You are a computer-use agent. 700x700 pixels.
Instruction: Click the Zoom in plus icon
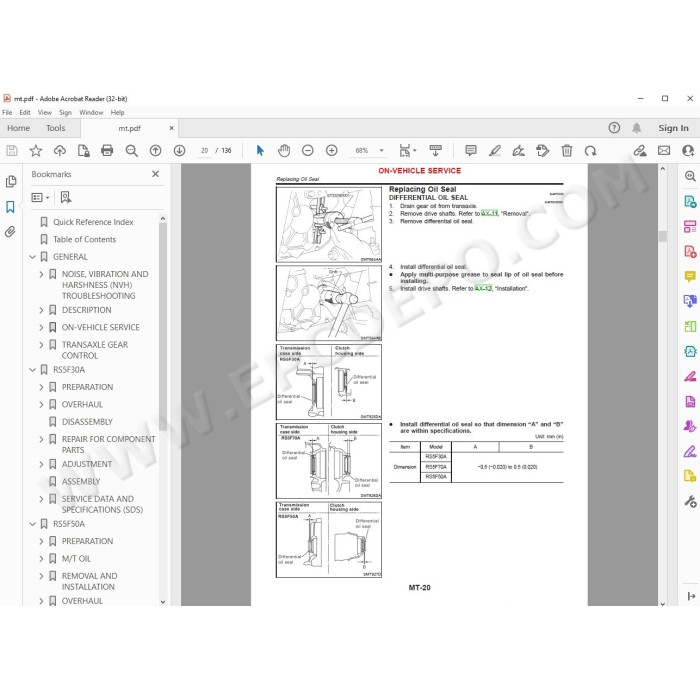(x=332, y=151)
